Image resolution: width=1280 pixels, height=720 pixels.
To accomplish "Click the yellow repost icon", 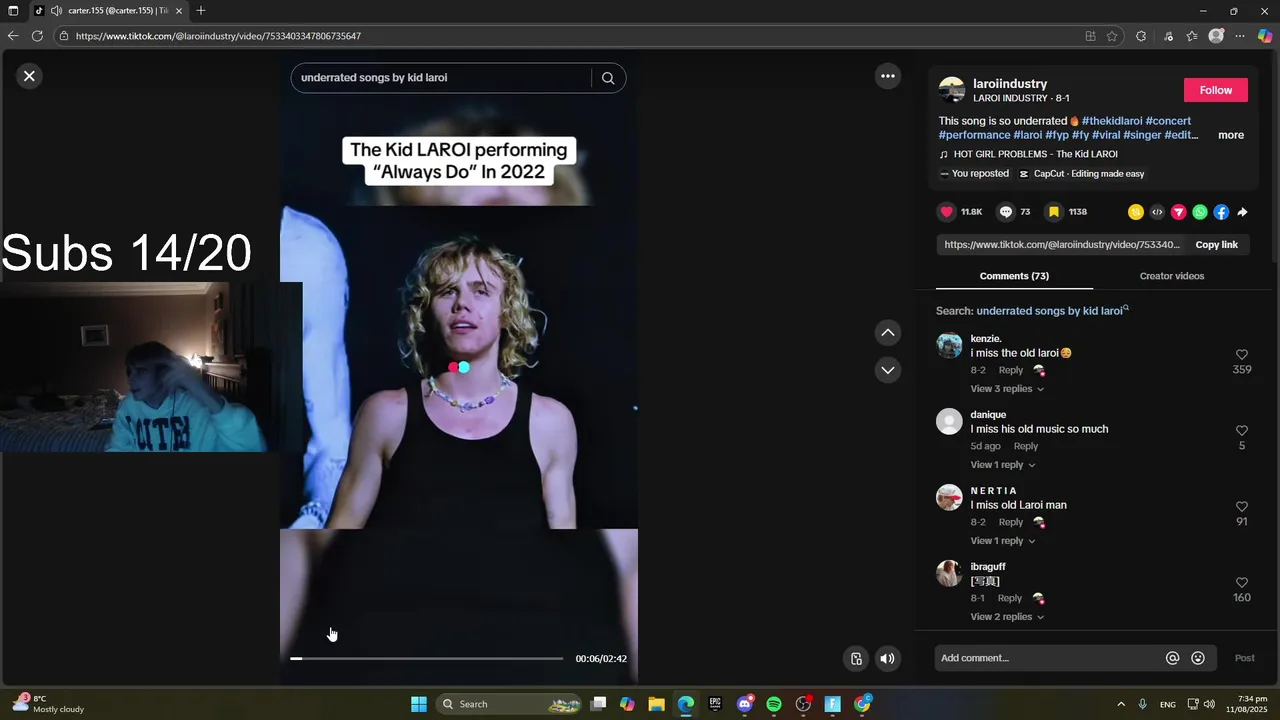I will (x=1135, y=212).
